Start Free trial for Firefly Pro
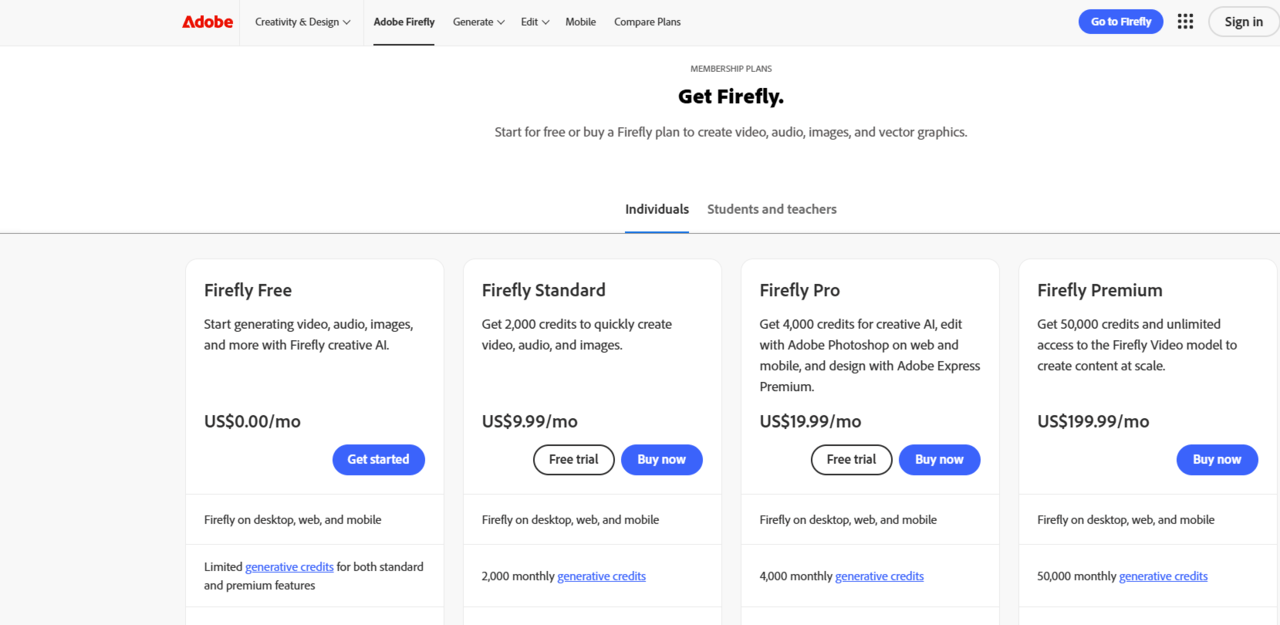 pyautogui.click(x=851, y=460)
